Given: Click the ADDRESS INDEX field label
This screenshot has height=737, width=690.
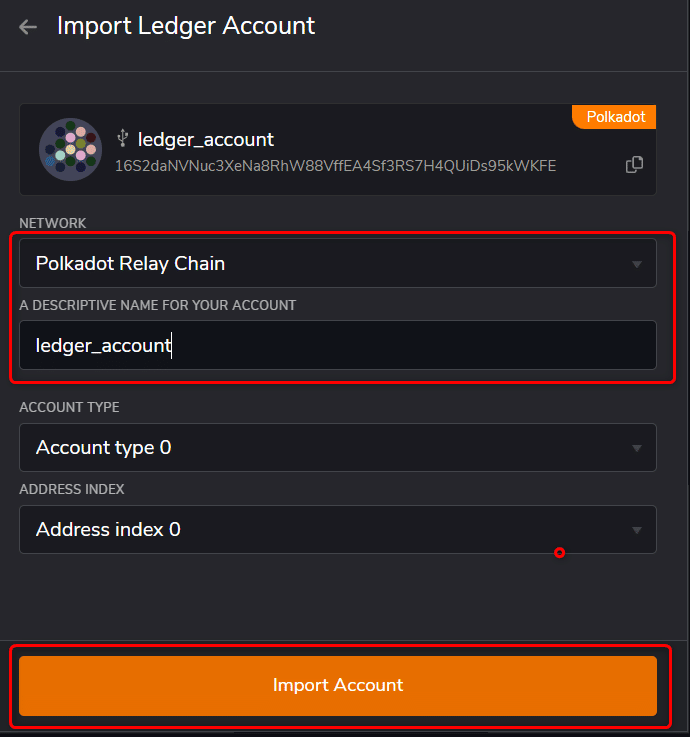Looking at the screenshot, I should (72, 489).
